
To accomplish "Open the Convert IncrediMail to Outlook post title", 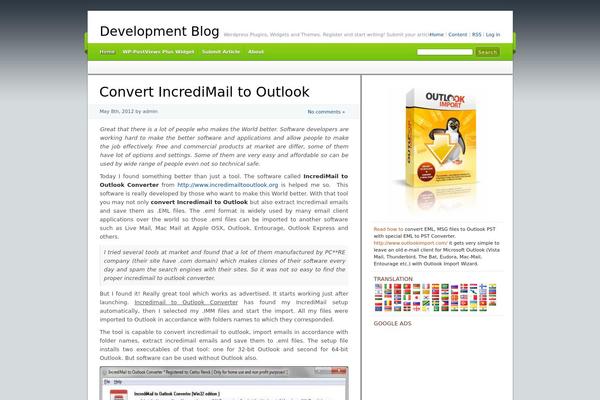I will [204, 92].
